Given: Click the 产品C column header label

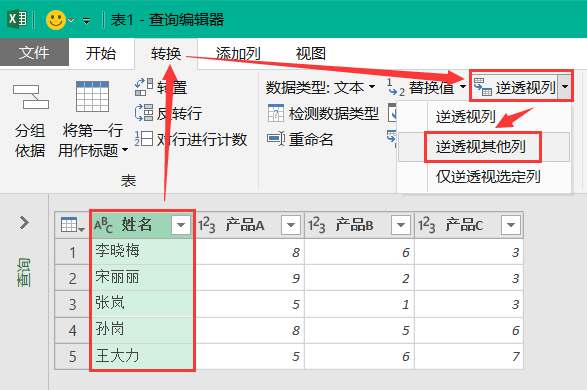Looking at the screenshot, I should click(464, 225).
